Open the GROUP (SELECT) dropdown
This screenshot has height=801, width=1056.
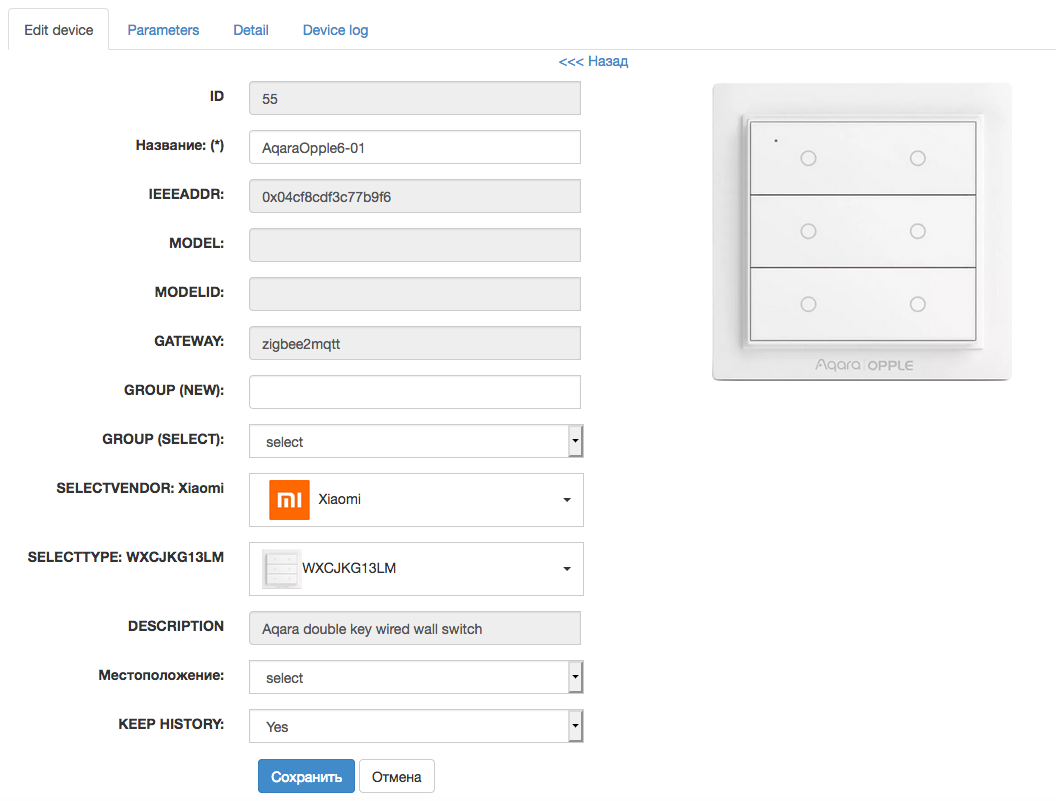(x=415, y=441)
